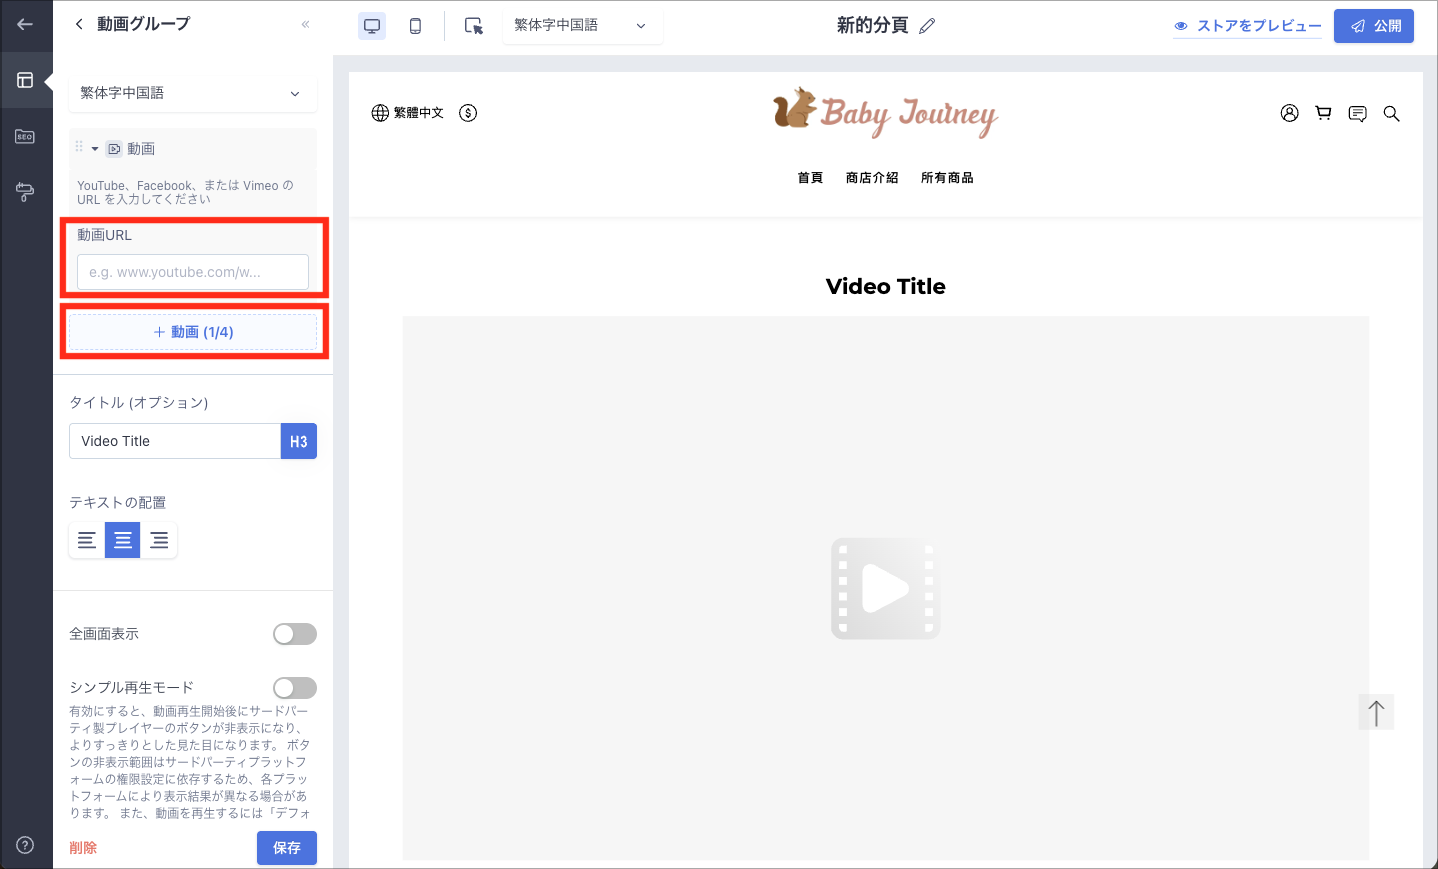Open the theme paint roller icon
Screen dimensions: 1438x869
(x=25, y=192)
